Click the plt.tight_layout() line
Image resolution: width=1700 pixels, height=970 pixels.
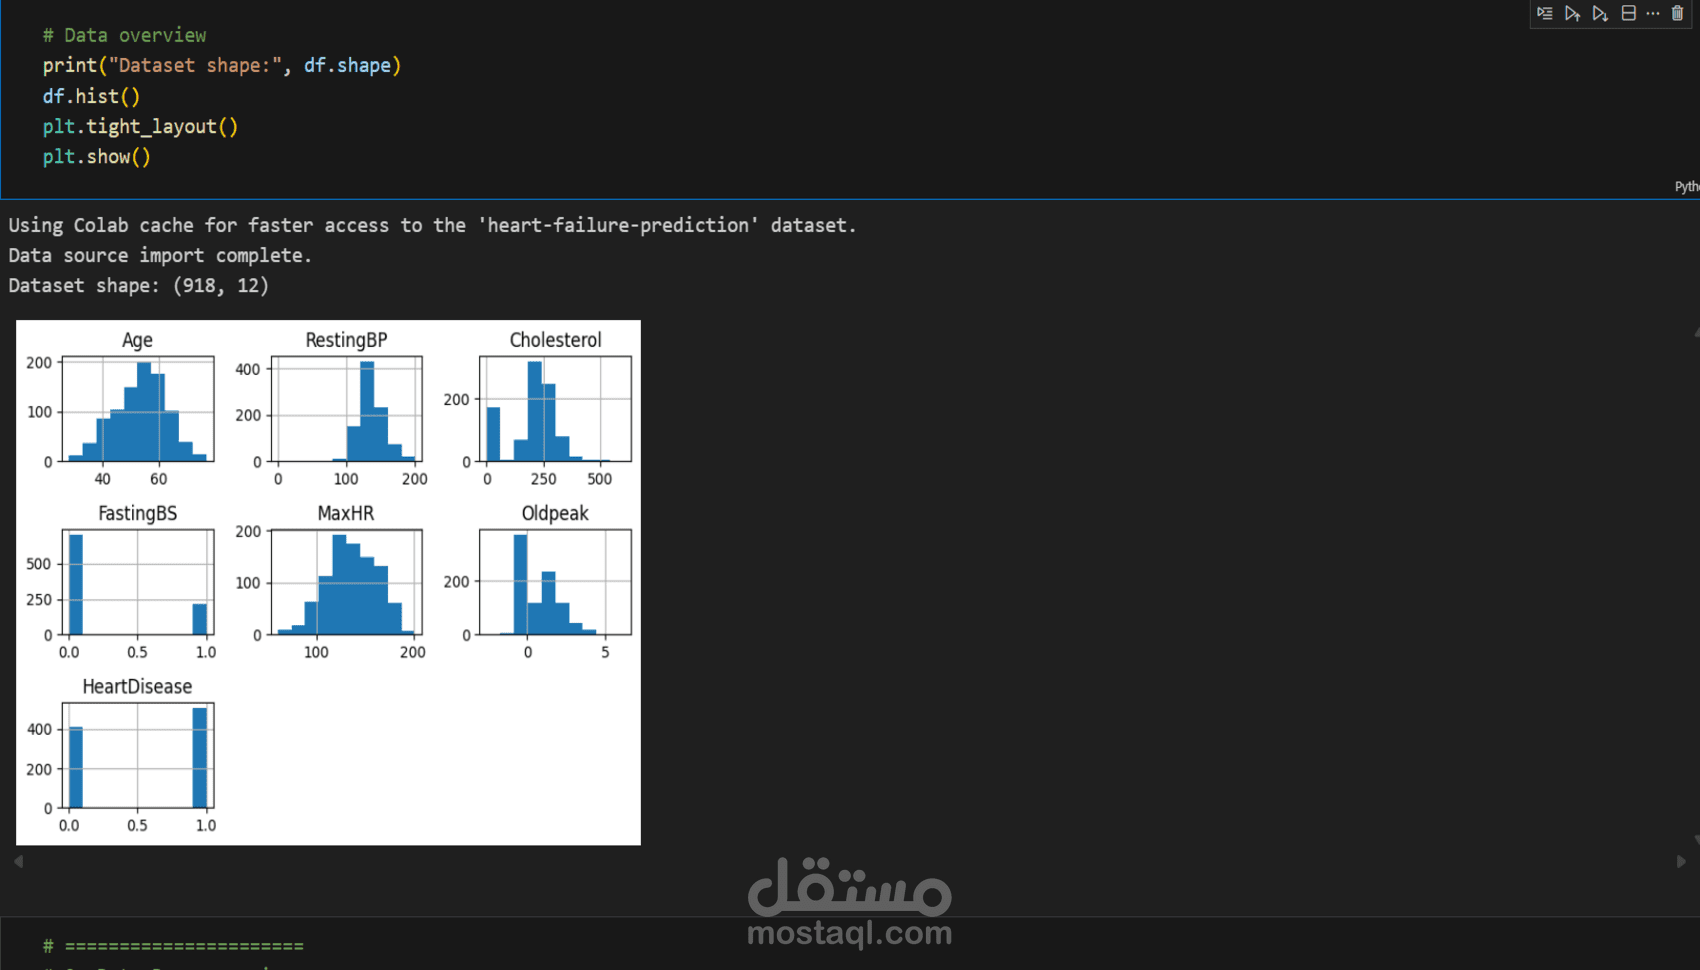tap(140, 126)
